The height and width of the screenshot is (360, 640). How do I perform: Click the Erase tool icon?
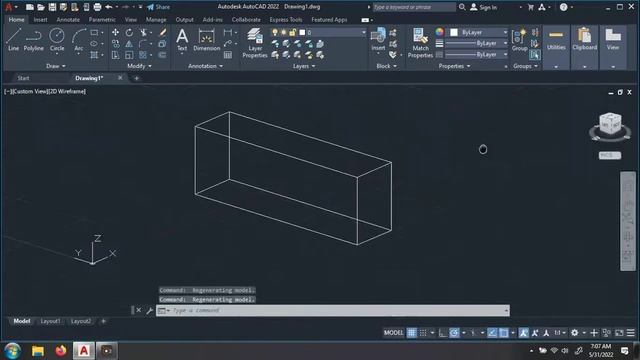click(x=162, y=32)
